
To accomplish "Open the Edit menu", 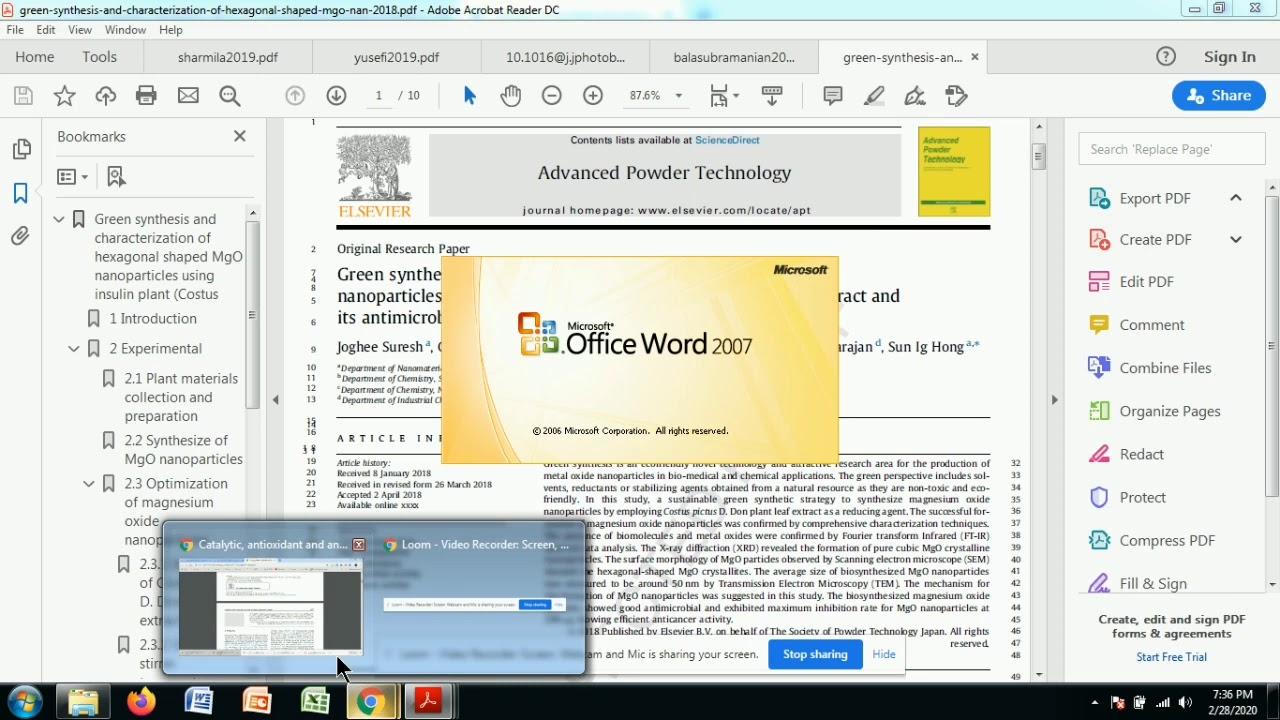I will point(46,30).
